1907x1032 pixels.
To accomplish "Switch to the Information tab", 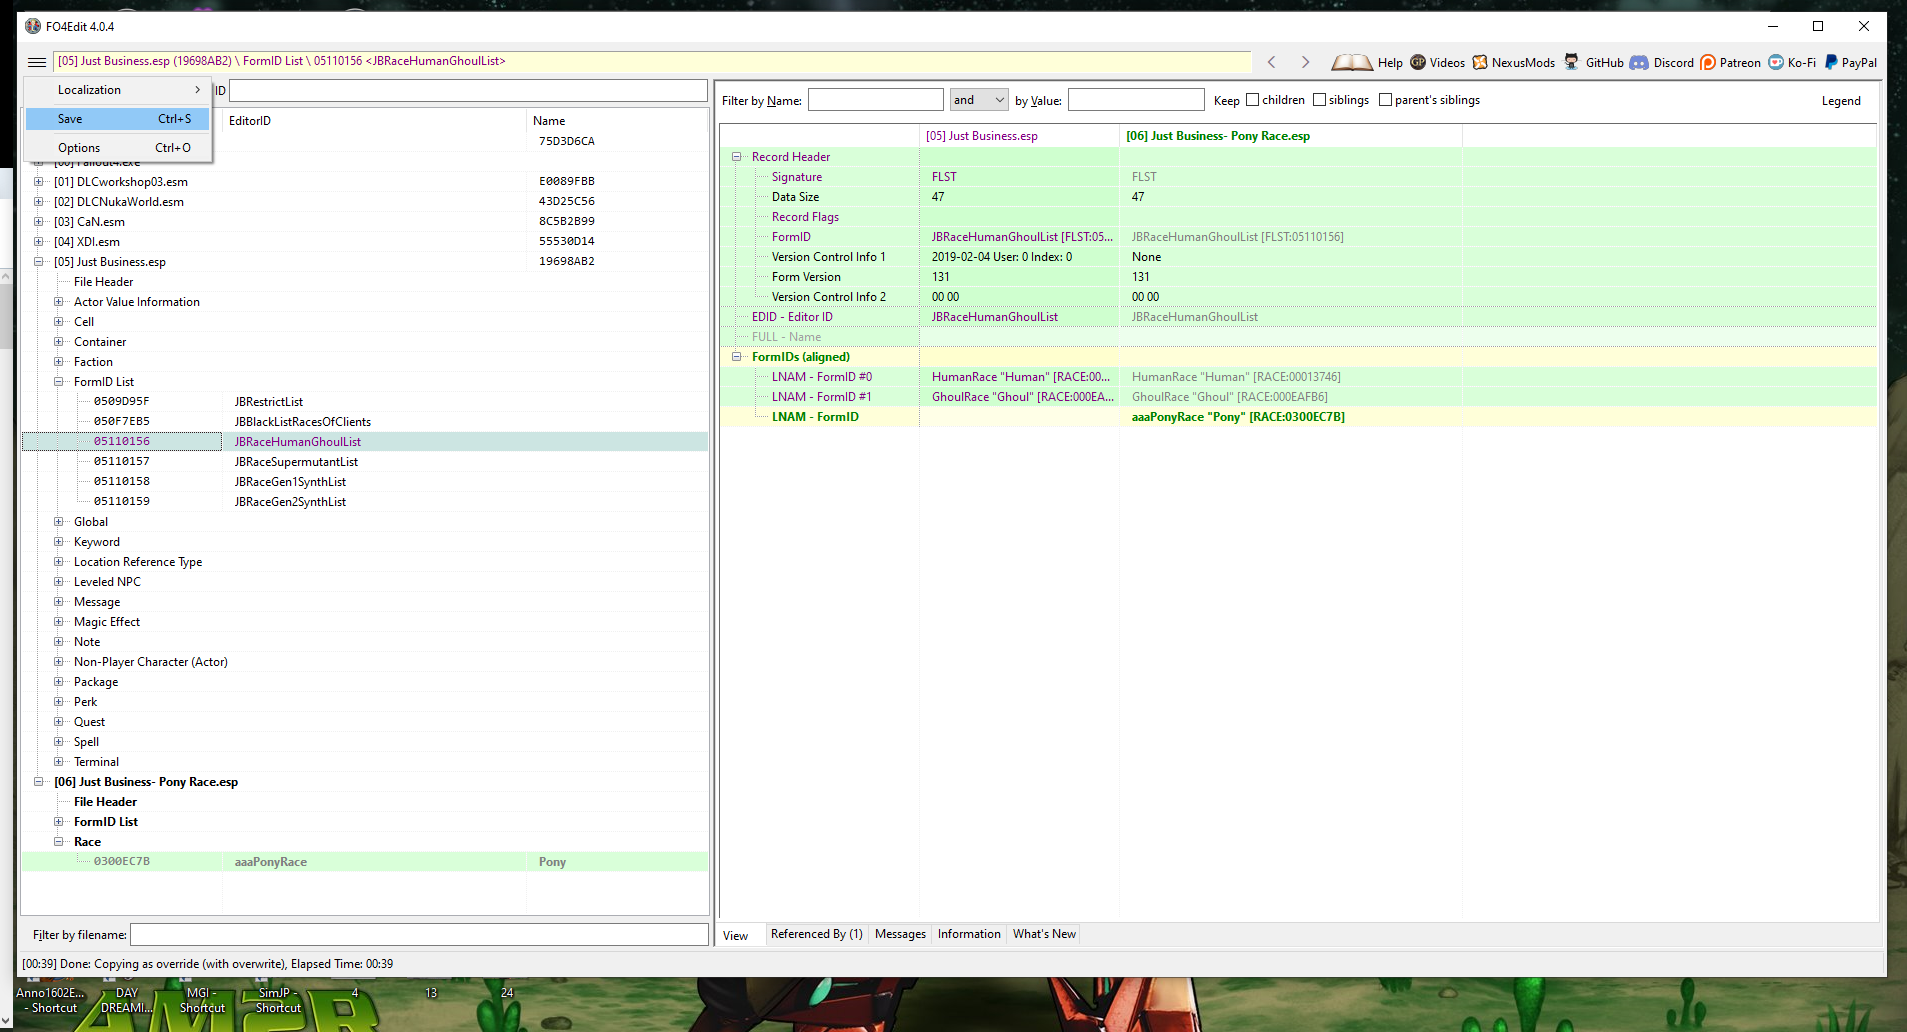I will [969, 934].
